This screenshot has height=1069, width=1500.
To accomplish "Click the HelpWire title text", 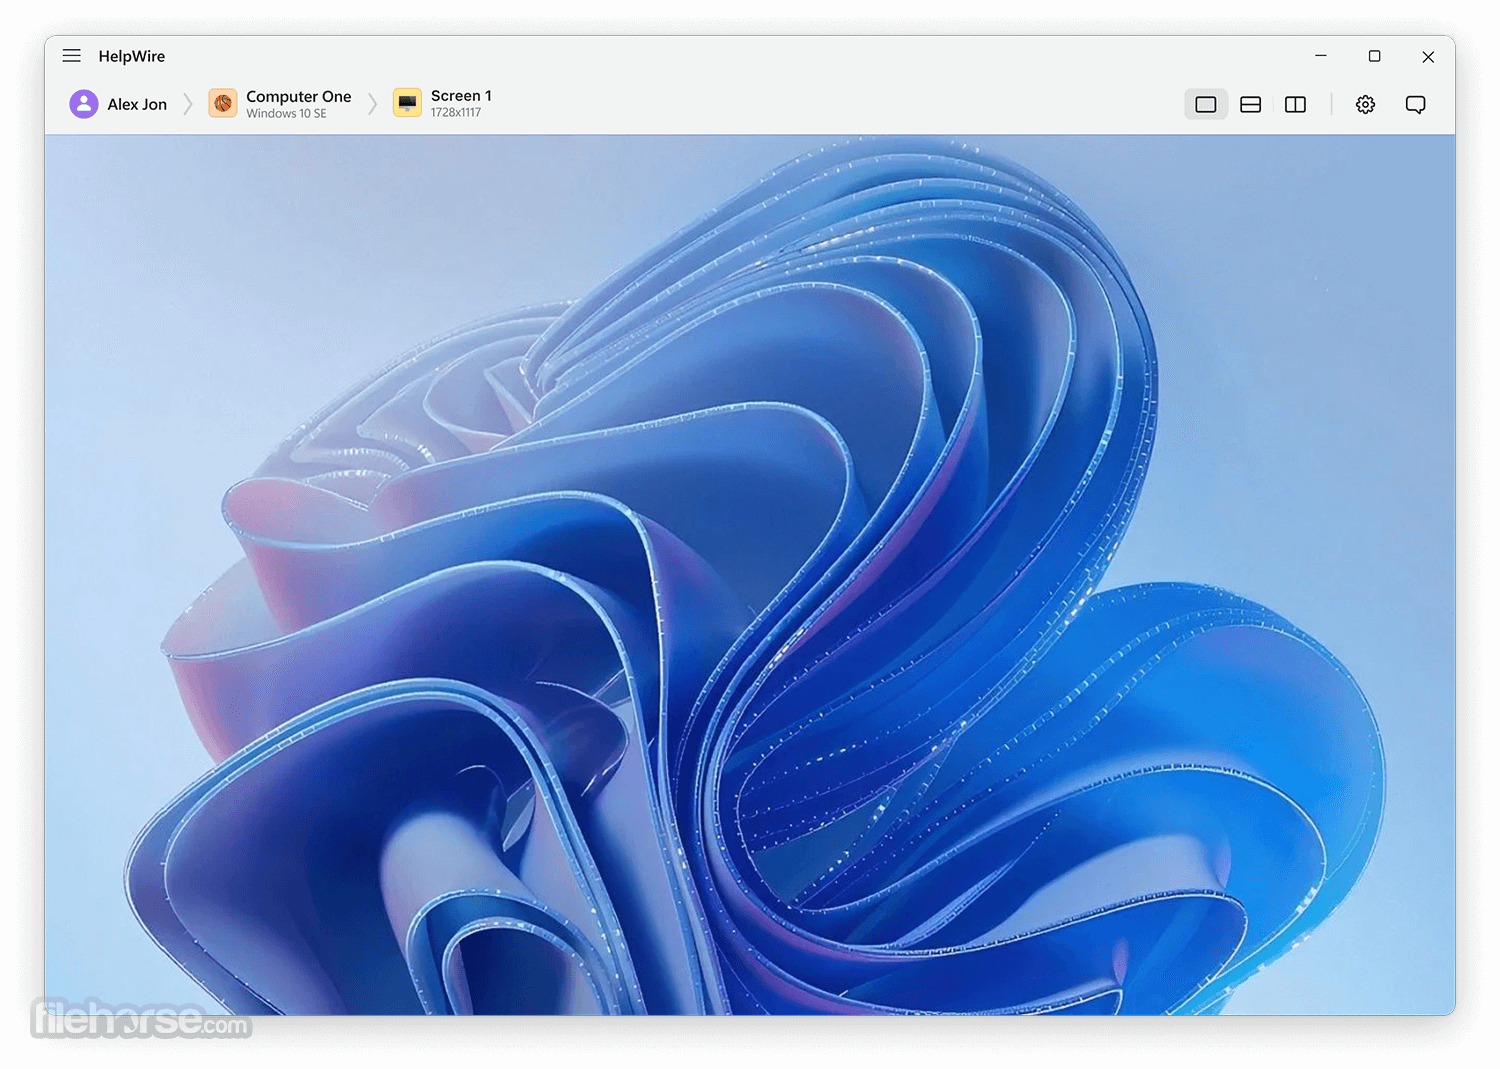I will (132, 56).
